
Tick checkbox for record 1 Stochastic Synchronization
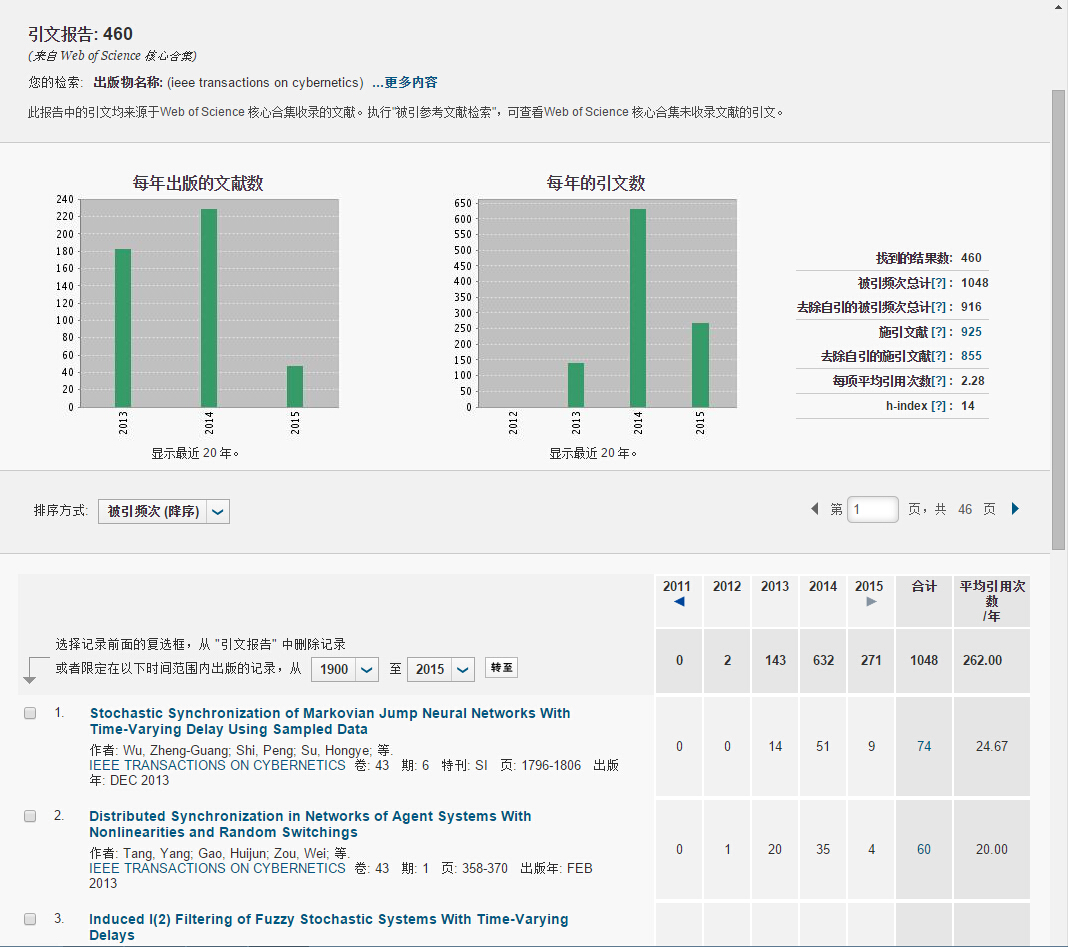(30, 713)
